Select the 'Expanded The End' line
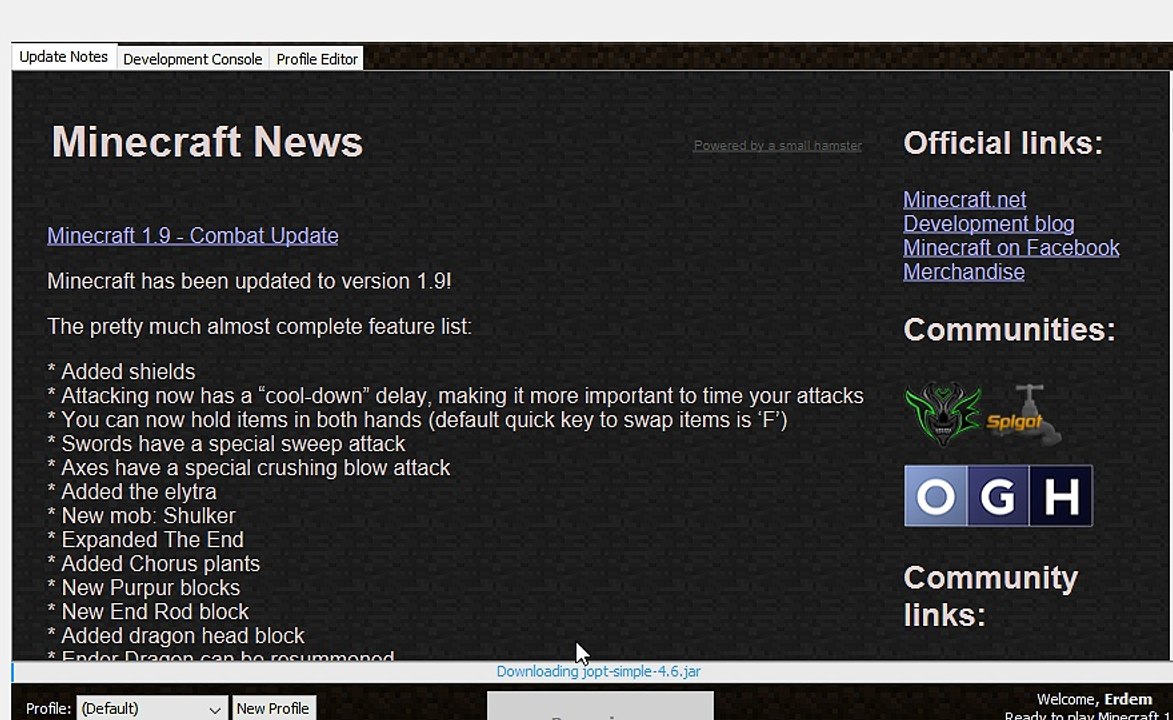This screenshot has height=720, width=1173. [x=145, y=540]
